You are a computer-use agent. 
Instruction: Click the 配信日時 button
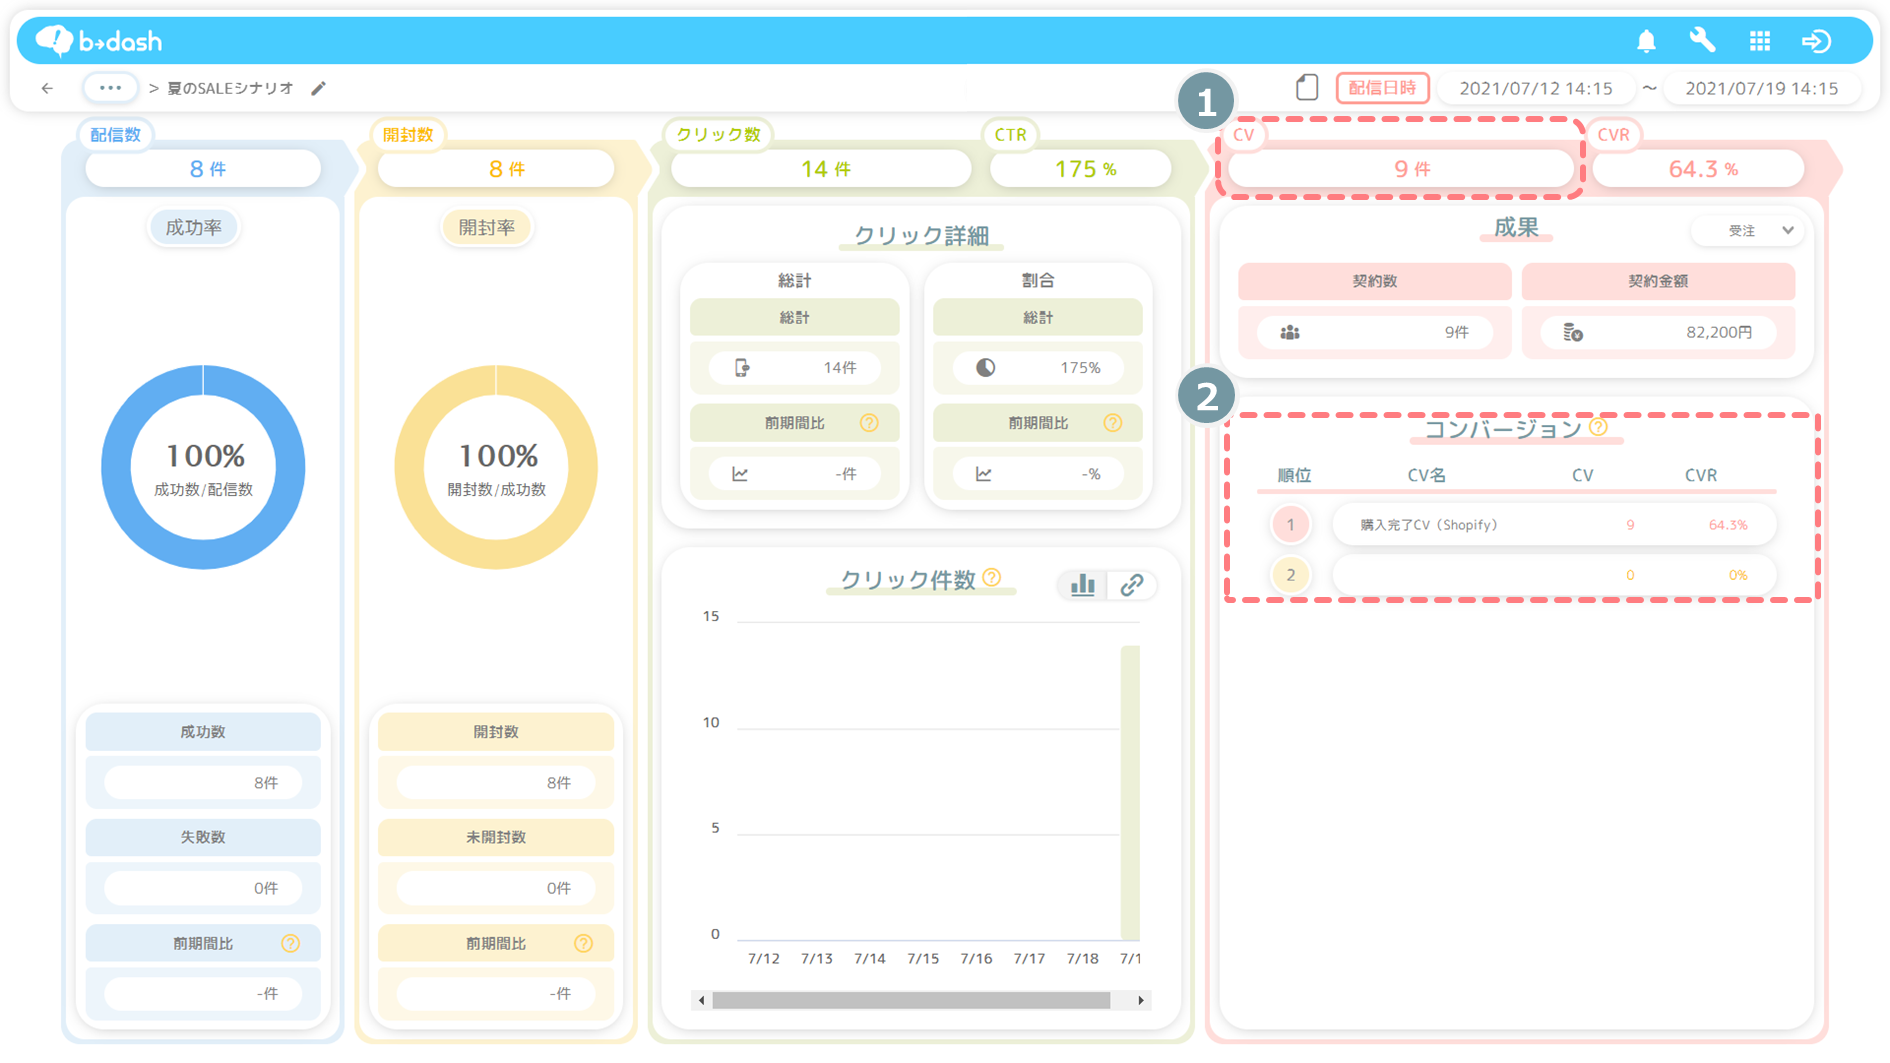(1382, 88)
